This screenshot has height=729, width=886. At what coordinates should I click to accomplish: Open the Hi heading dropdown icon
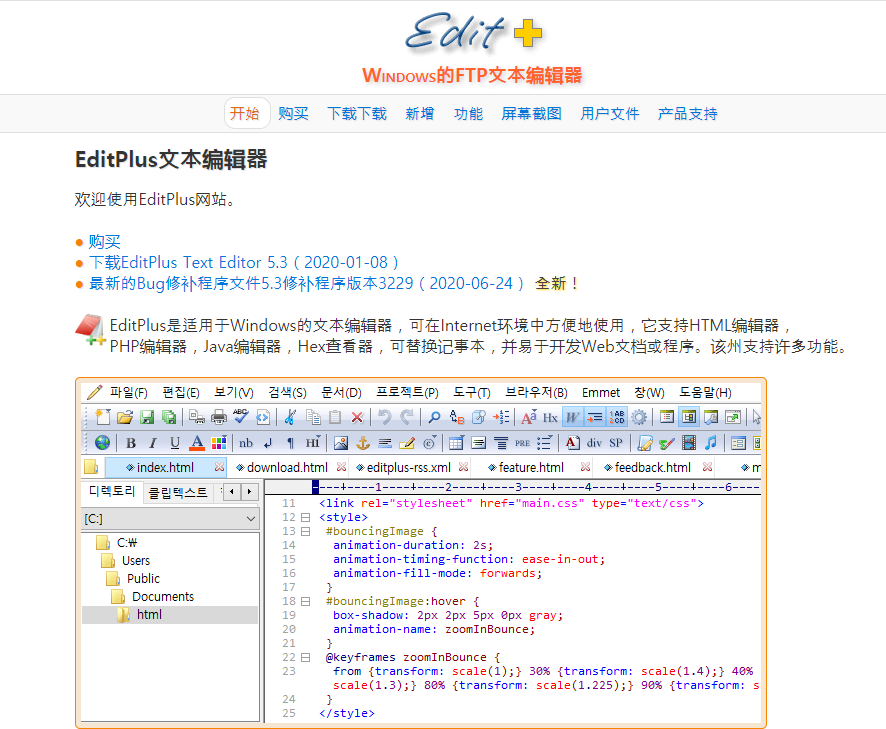tap(312, 442)
